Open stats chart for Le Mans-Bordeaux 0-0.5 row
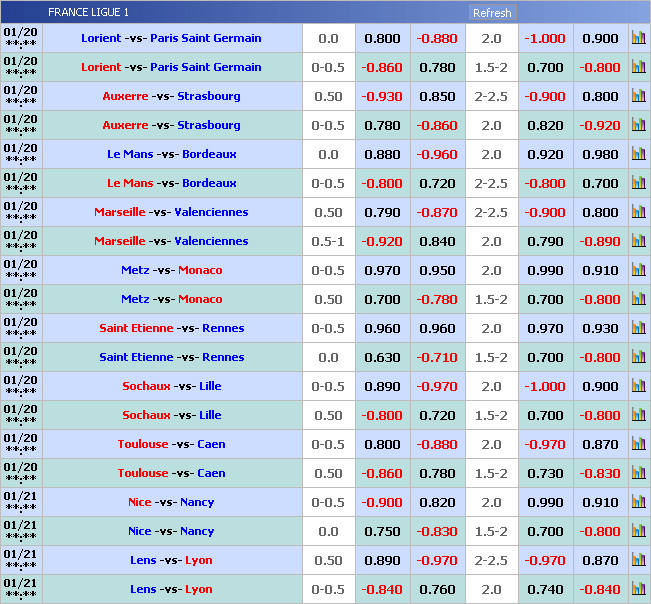The height and width of the screenshot is (604, 651). [x=638, y=184]
